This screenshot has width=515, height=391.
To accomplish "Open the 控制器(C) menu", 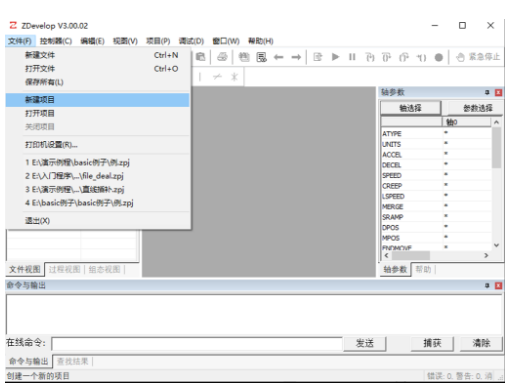I will click(x=56, y=41).
